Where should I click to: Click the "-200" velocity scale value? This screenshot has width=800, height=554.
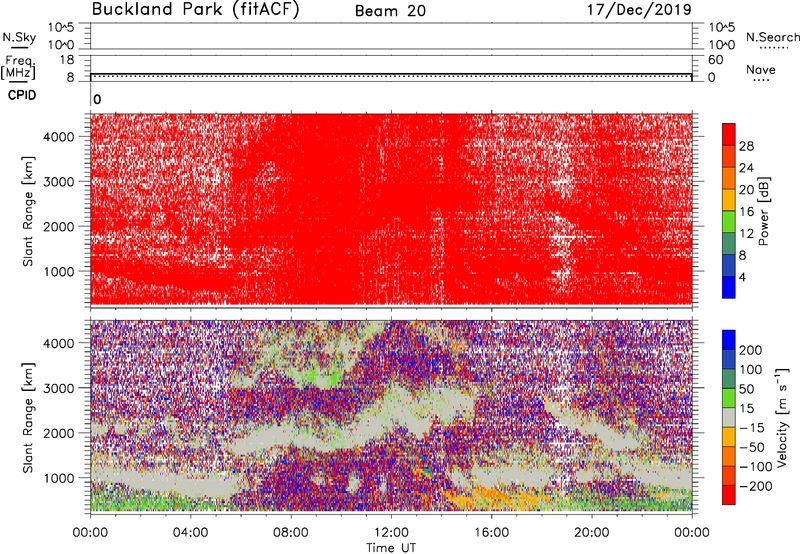(756, 486)
